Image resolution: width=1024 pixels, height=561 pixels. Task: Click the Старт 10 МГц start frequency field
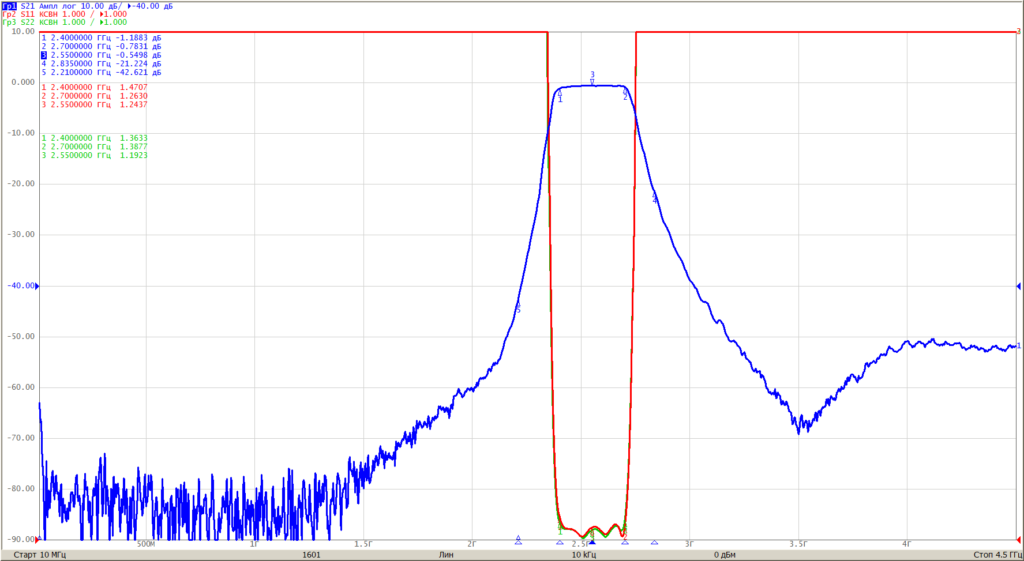39,554
